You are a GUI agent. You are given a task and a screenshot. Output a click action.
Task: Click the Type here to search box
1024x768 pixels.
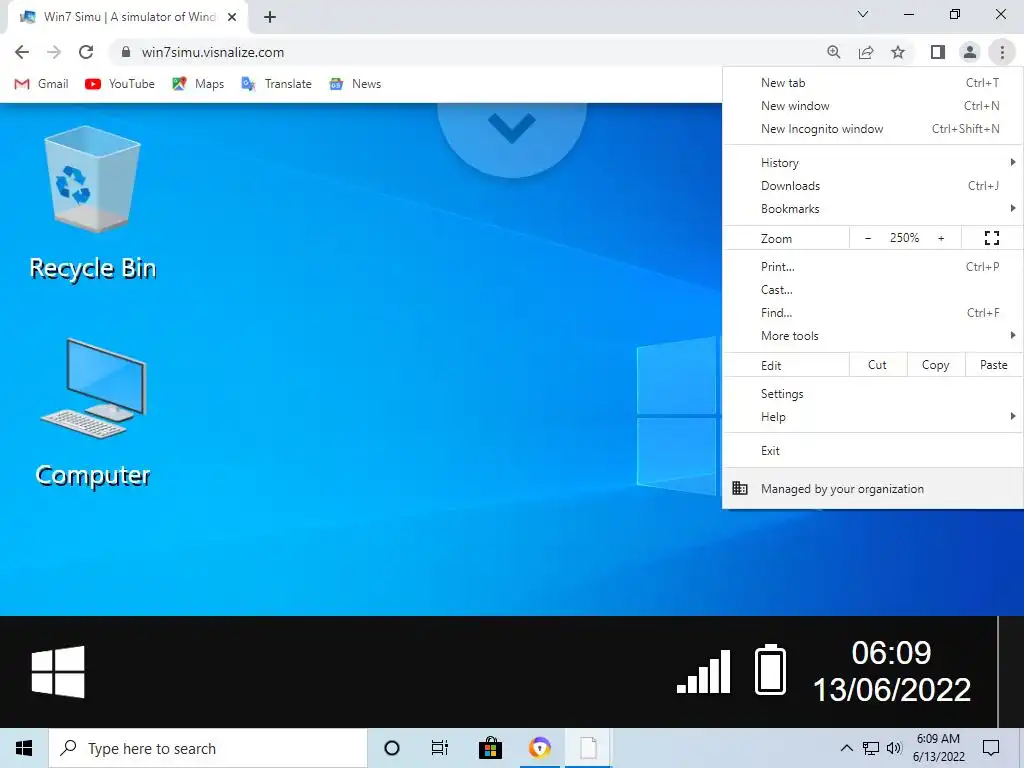[x=208, y=748]
